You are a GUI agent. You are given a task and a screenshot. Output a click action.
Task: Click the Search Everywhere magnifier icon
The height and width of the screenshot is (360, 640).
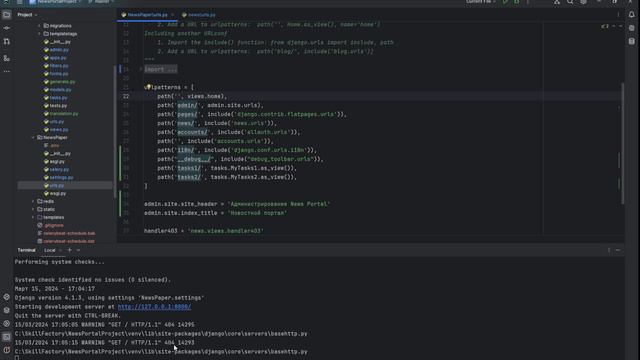pyautogui.click(x=570, y=2)
